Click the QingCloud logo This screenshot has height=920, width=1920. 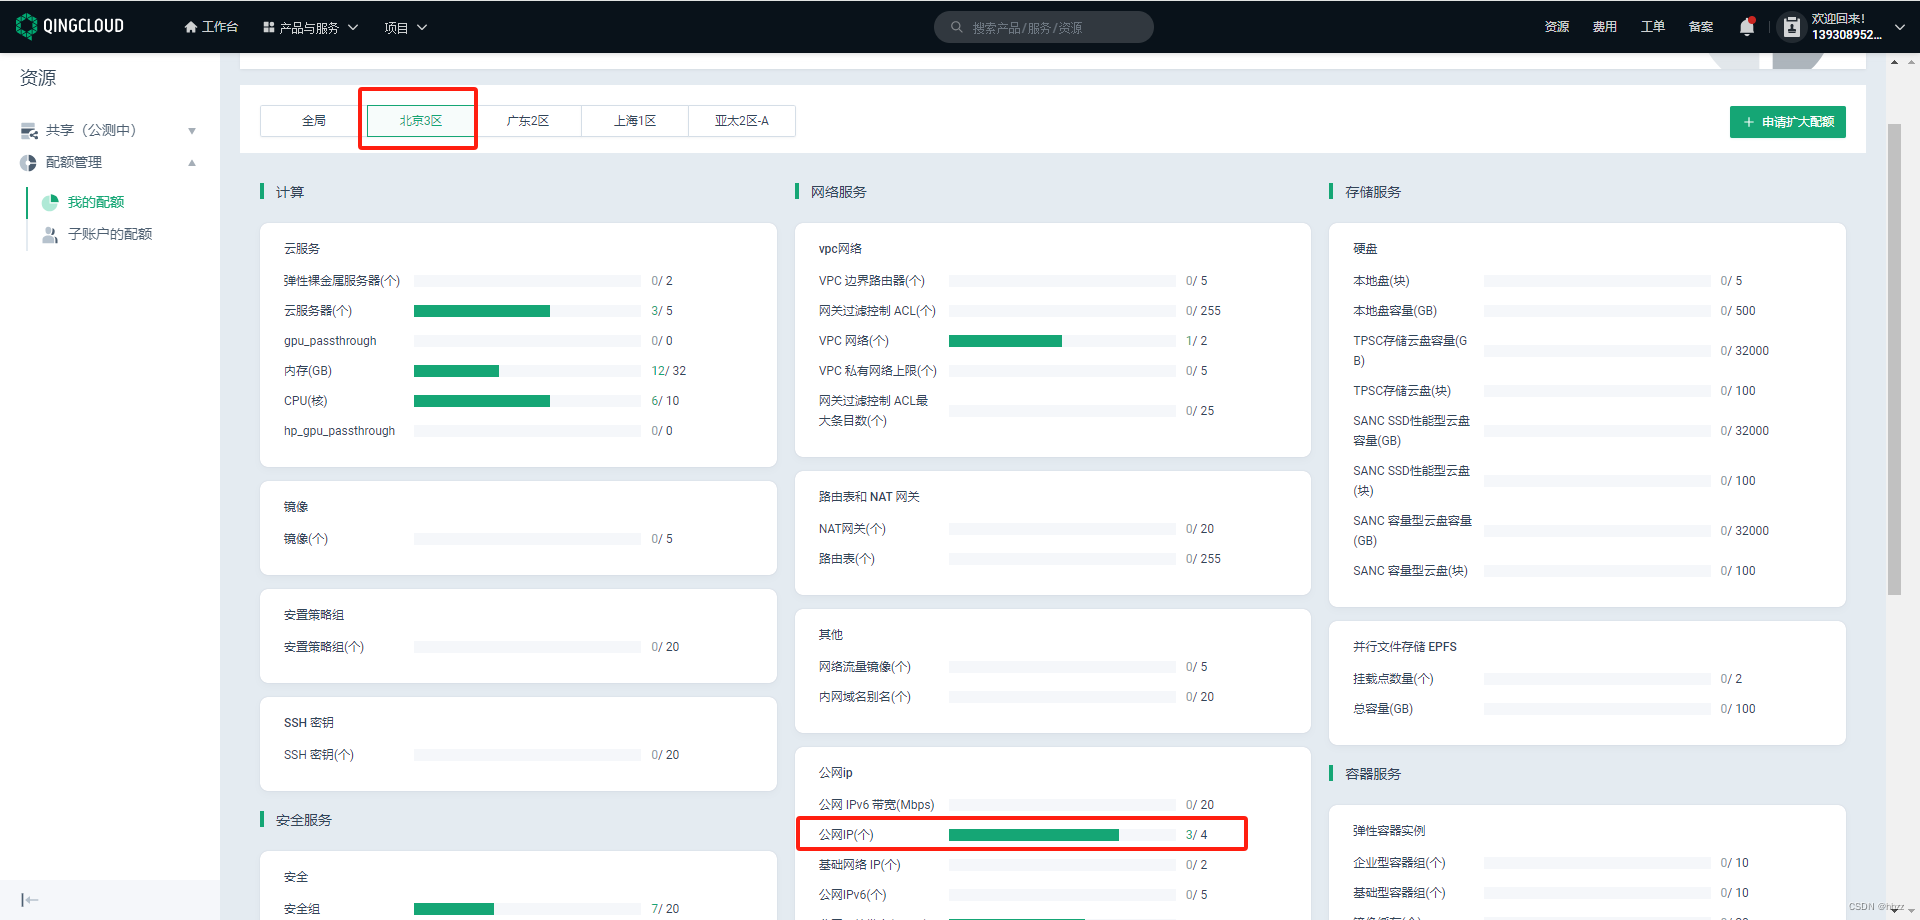70,26
